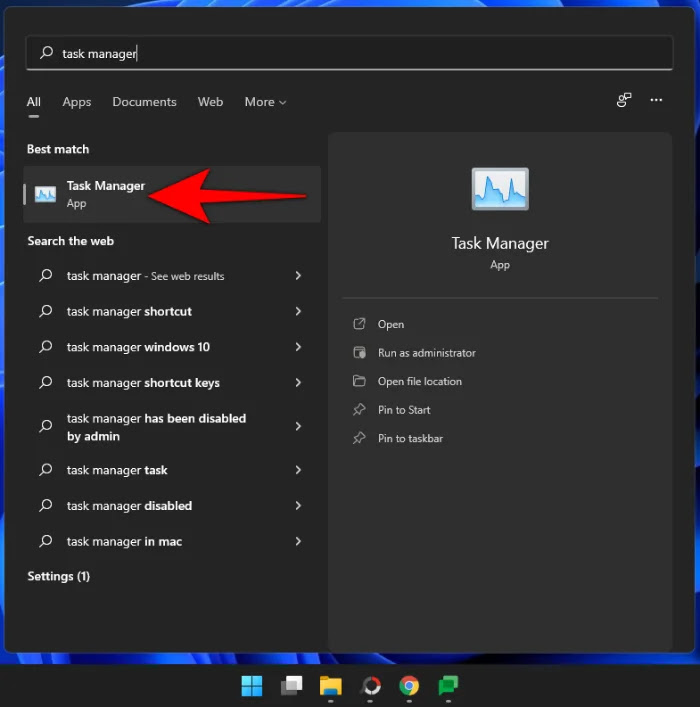Open Google Chrome from the taskbar
Viewport: 700px width, 707px height.
(x=409, y=686)
